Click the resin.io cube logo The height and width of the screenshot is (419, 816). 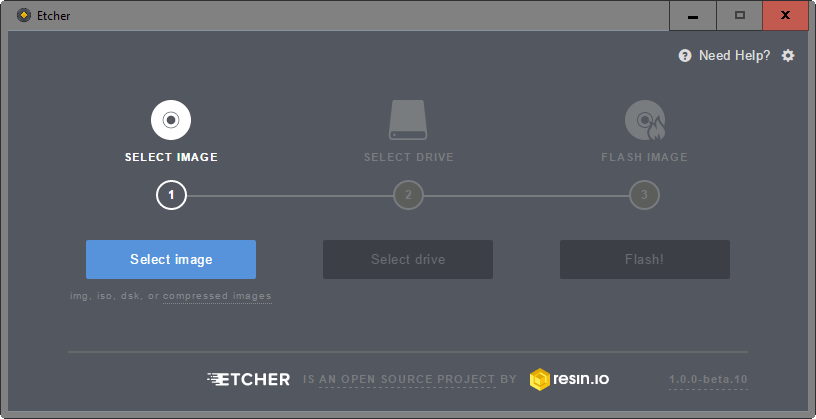[x=541, y=379]
